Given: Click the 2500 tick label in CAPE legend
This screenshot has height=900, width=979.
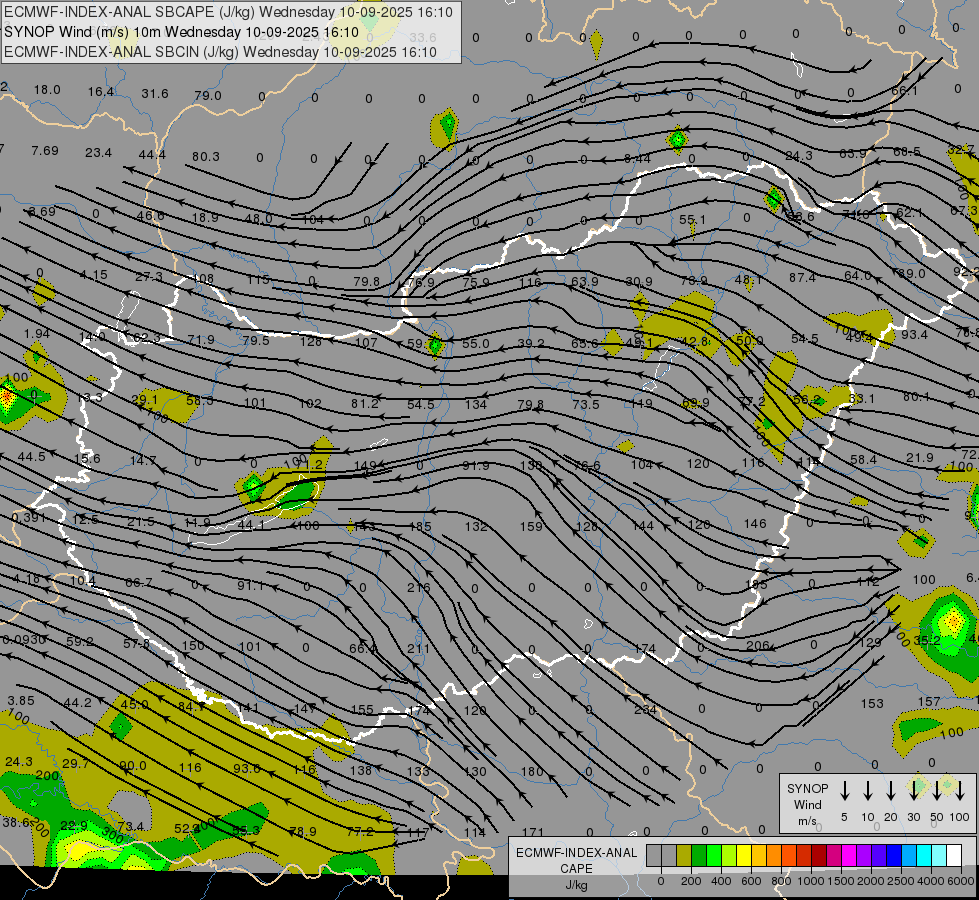Looking at the screenshot, I should coord(901,881).
